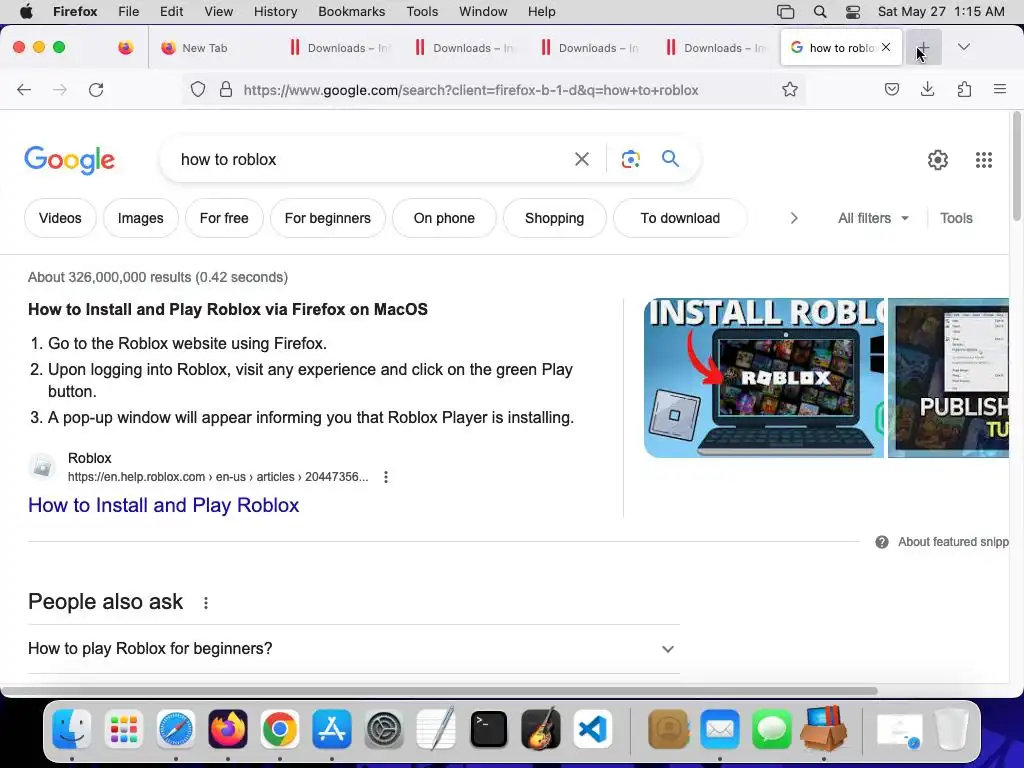
Task: Open the History menu
Action: point(275,12)
